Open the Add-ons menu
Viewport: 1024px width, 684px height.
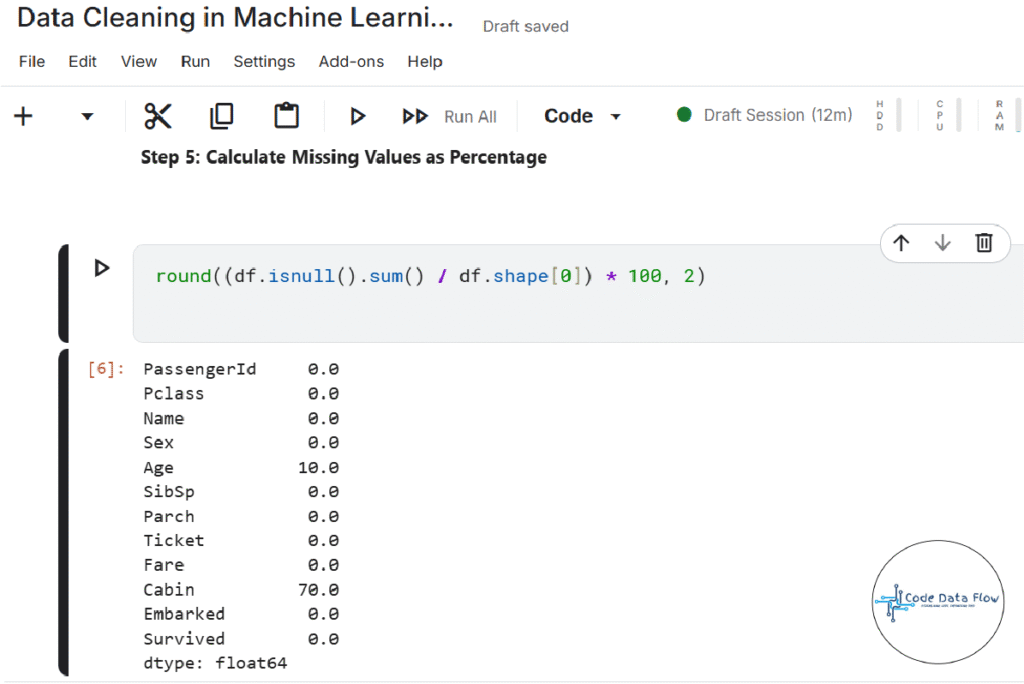(351, 61)
